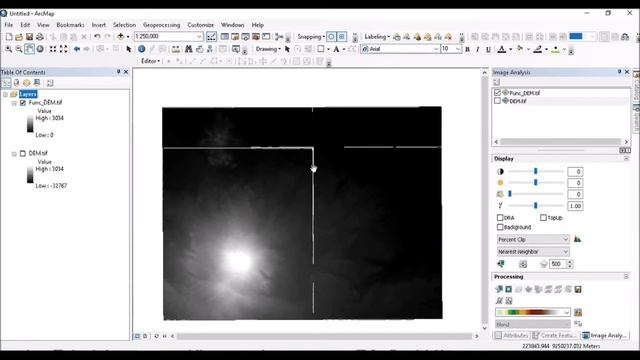The height and width of the screenshot is (360, 640).
Task: Open the Arial font dropdown
Action: [436, 49]
